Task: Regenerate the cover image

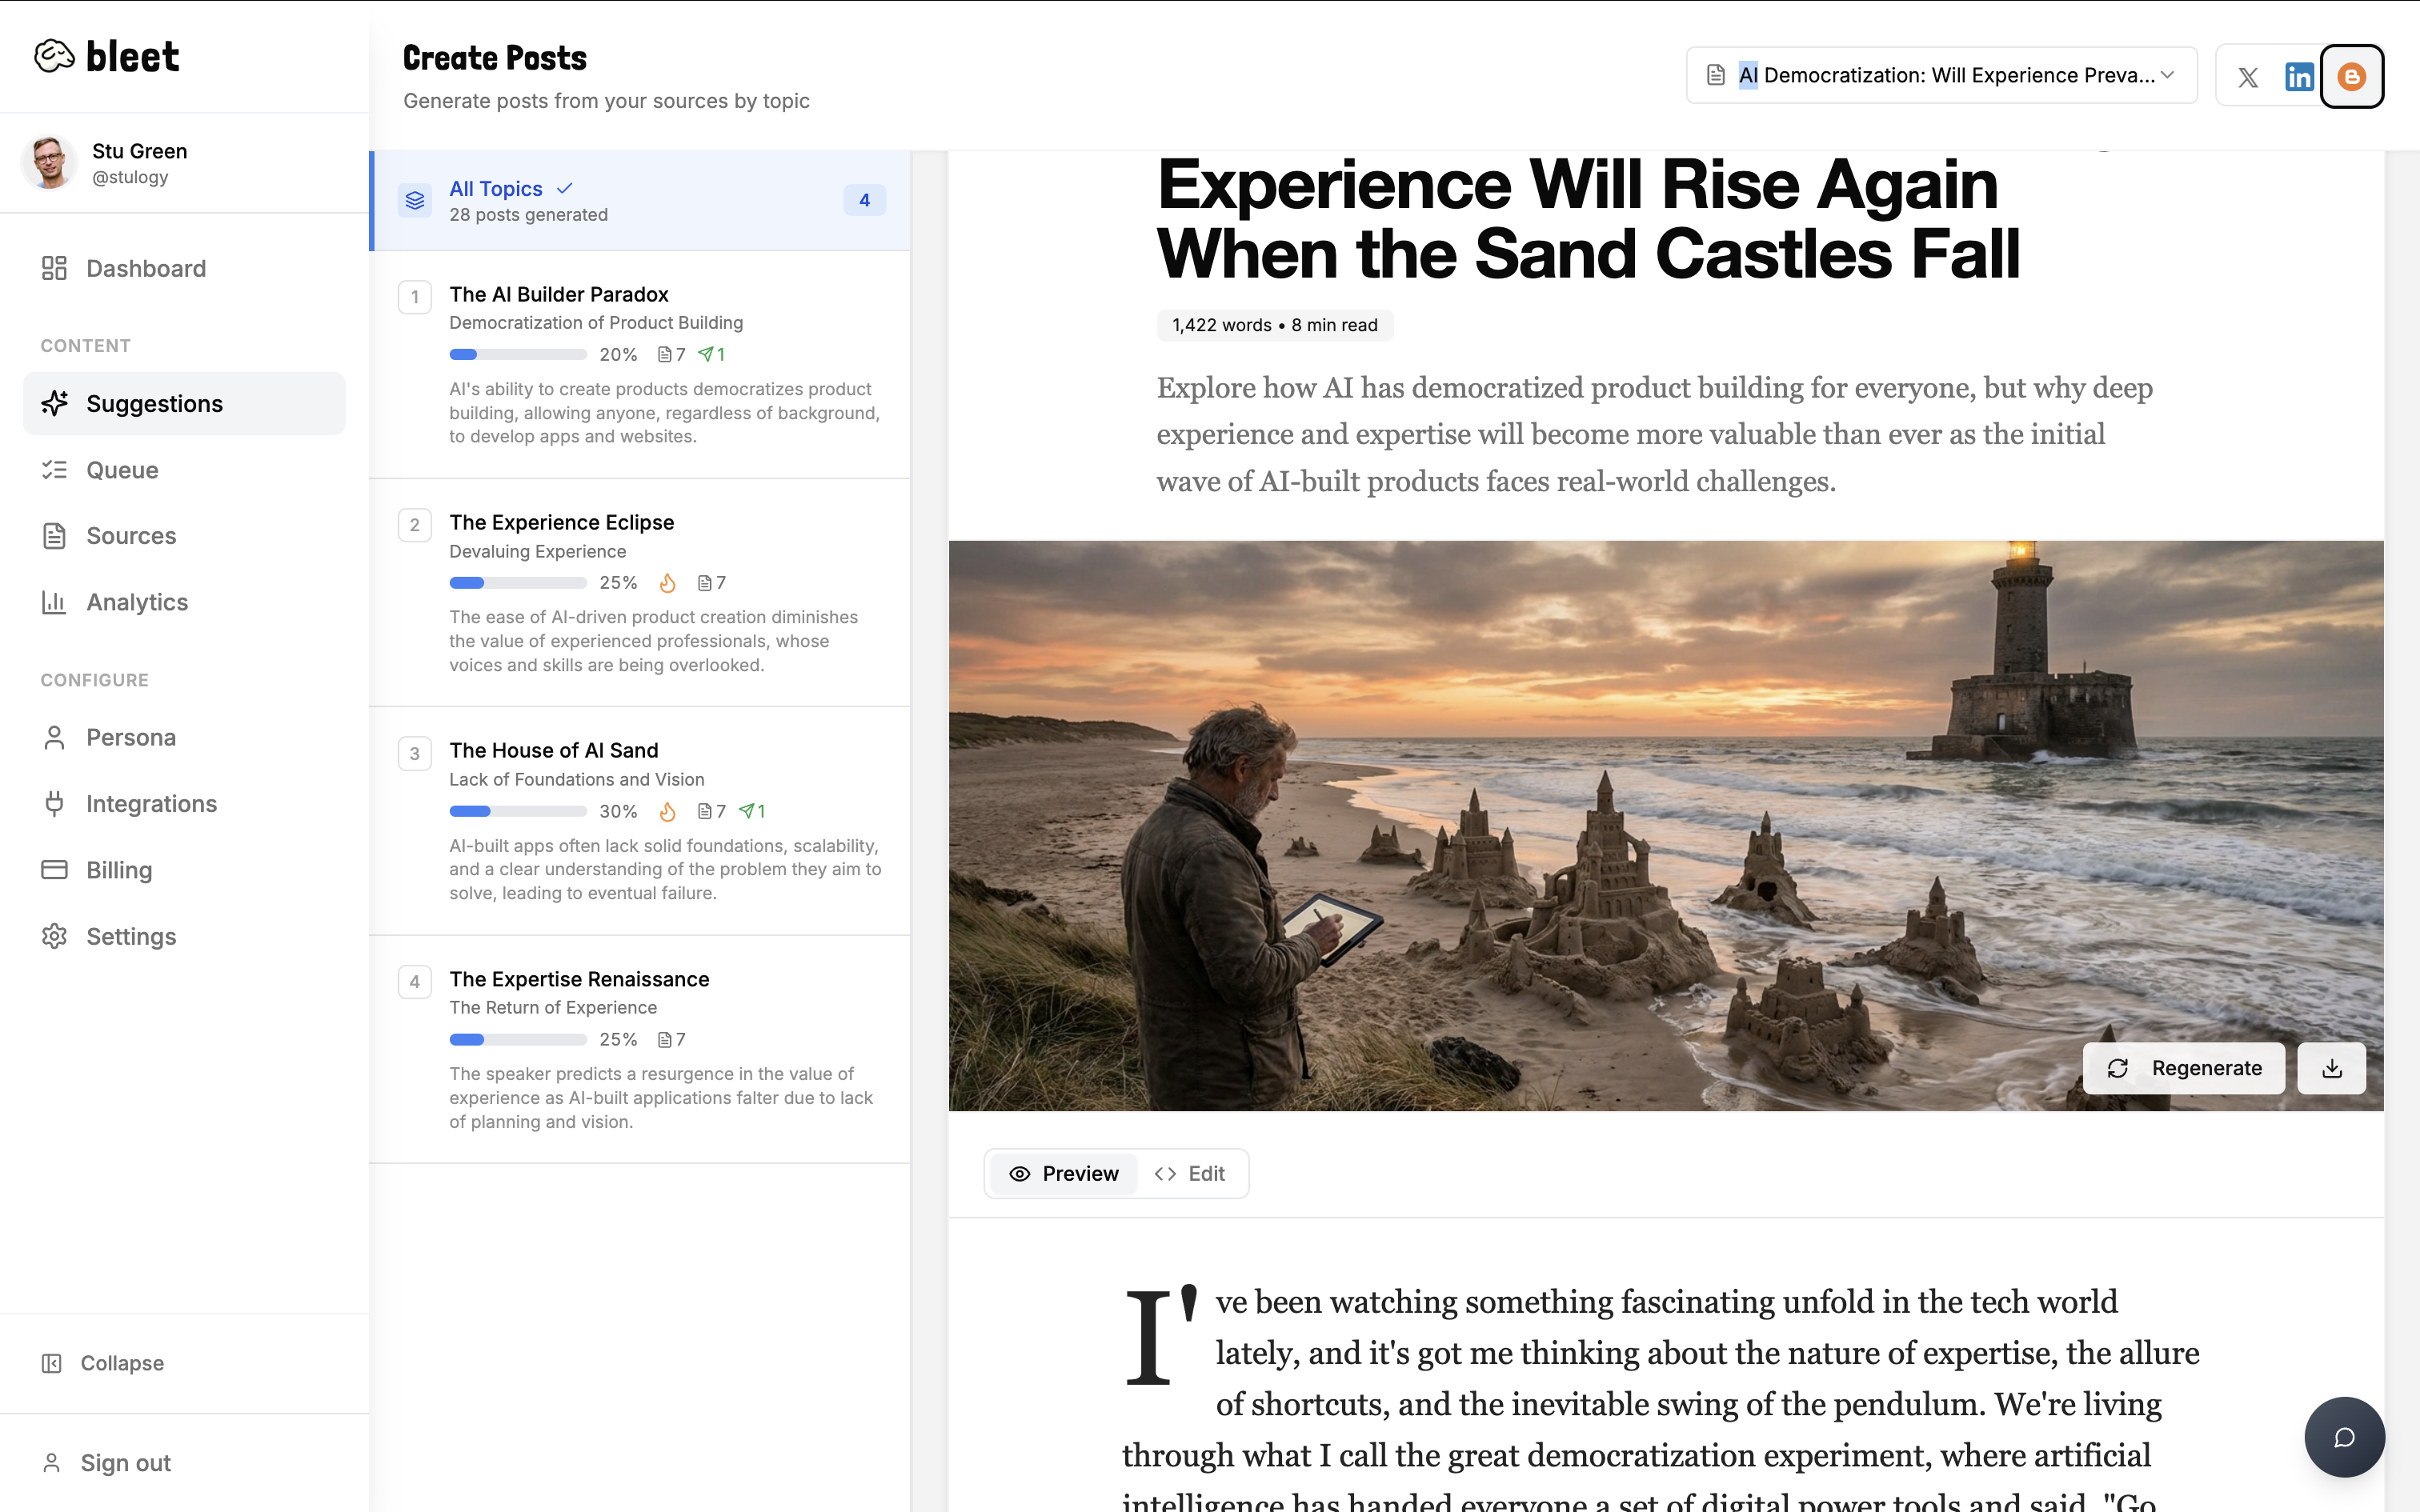Action: [2184, 1068]
